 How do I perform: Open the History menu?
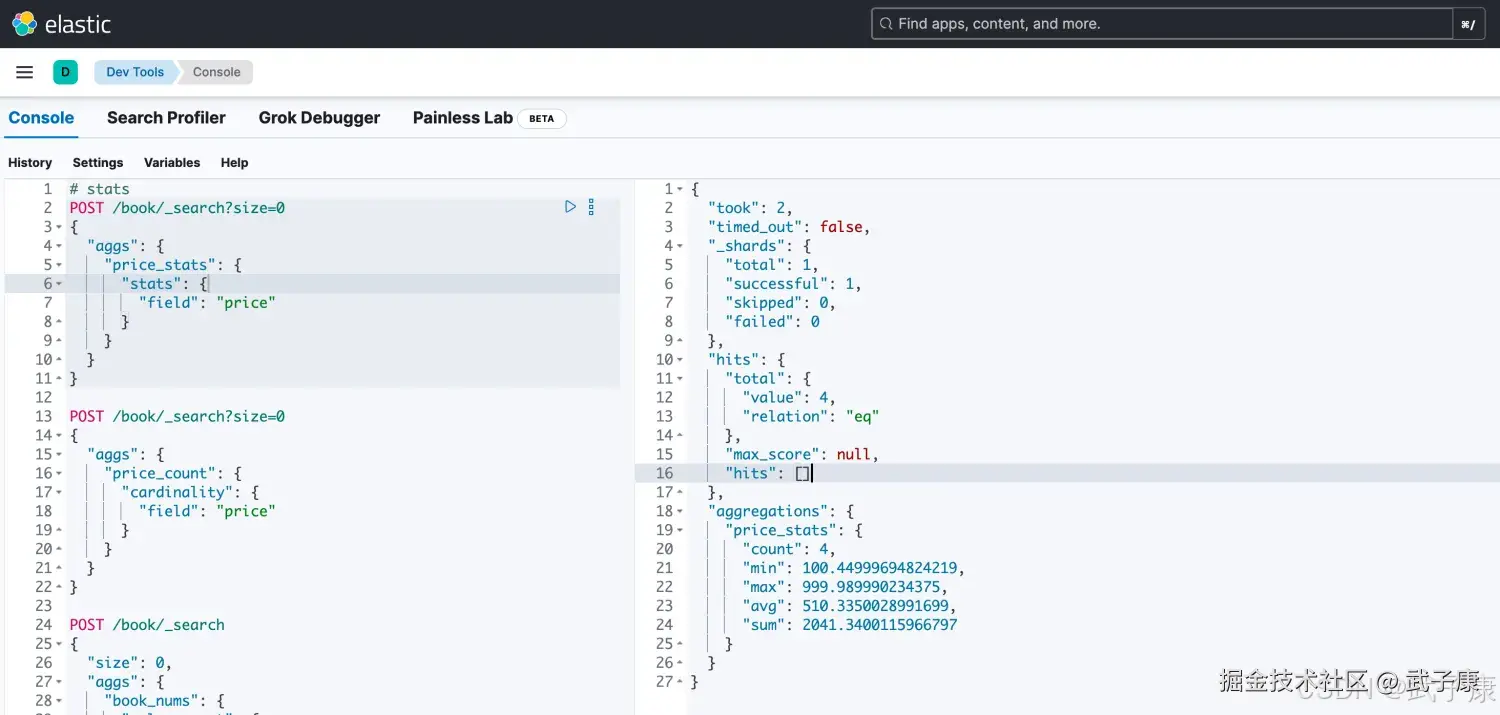(30, 162)
